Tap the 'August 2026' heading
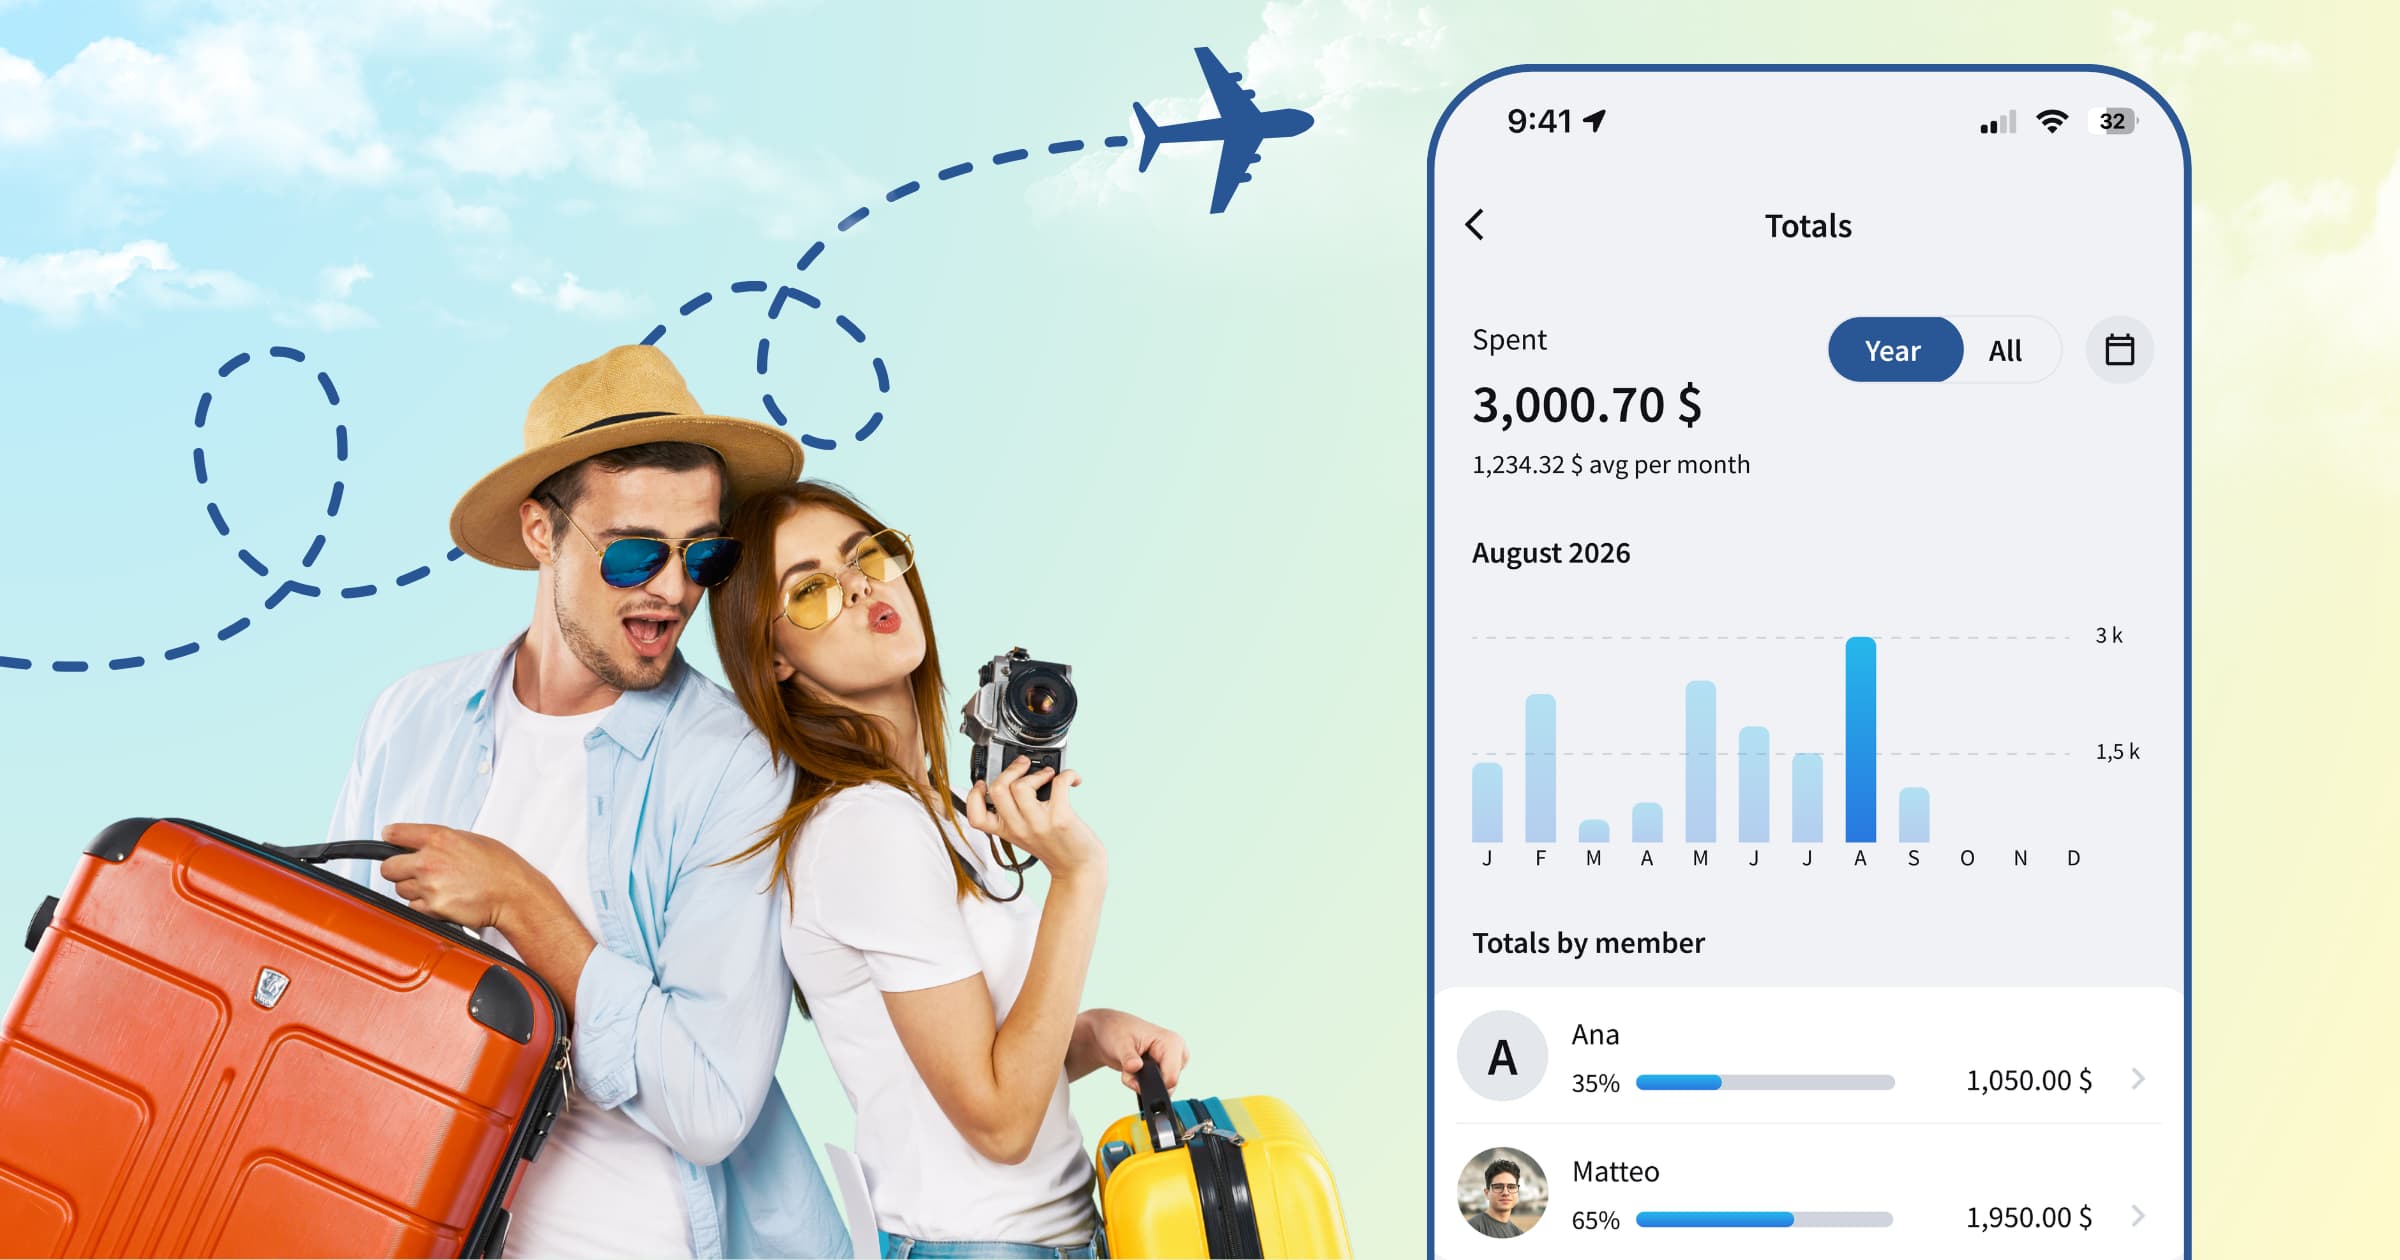2400x1260 pixels. [1551, 553]
